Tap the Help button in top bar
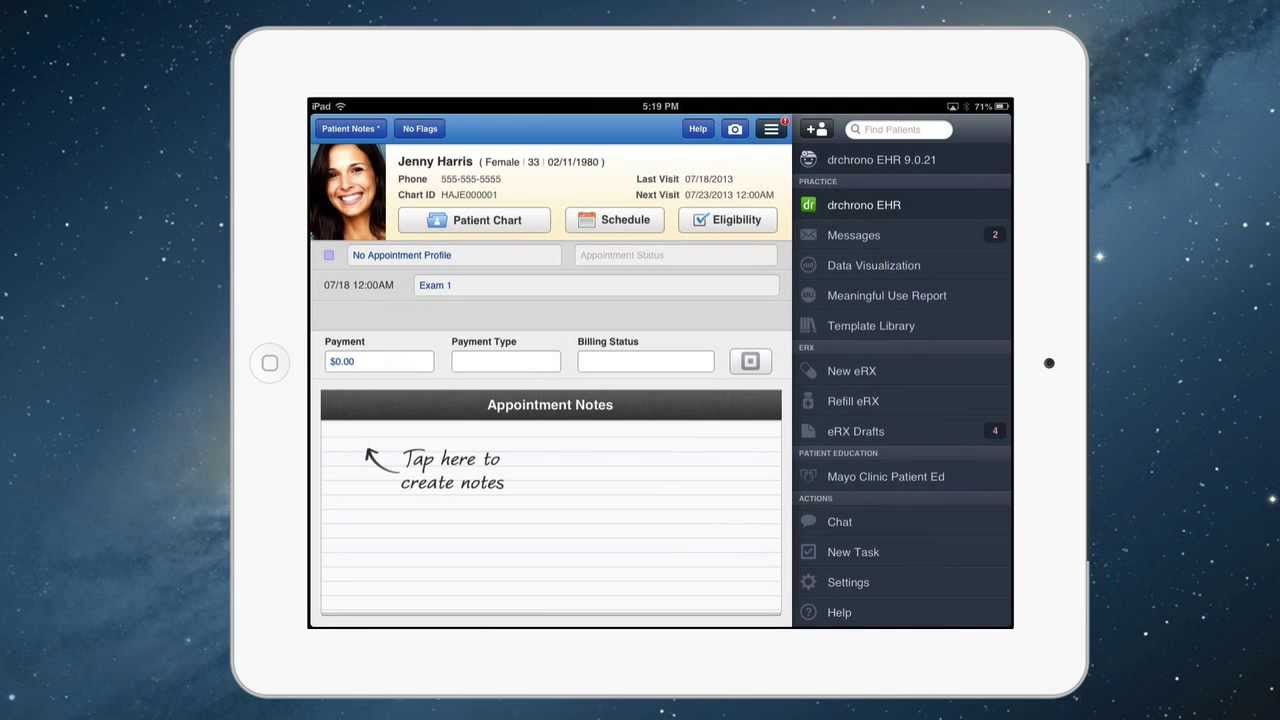 pyautogui.click(x=698, y=129)
